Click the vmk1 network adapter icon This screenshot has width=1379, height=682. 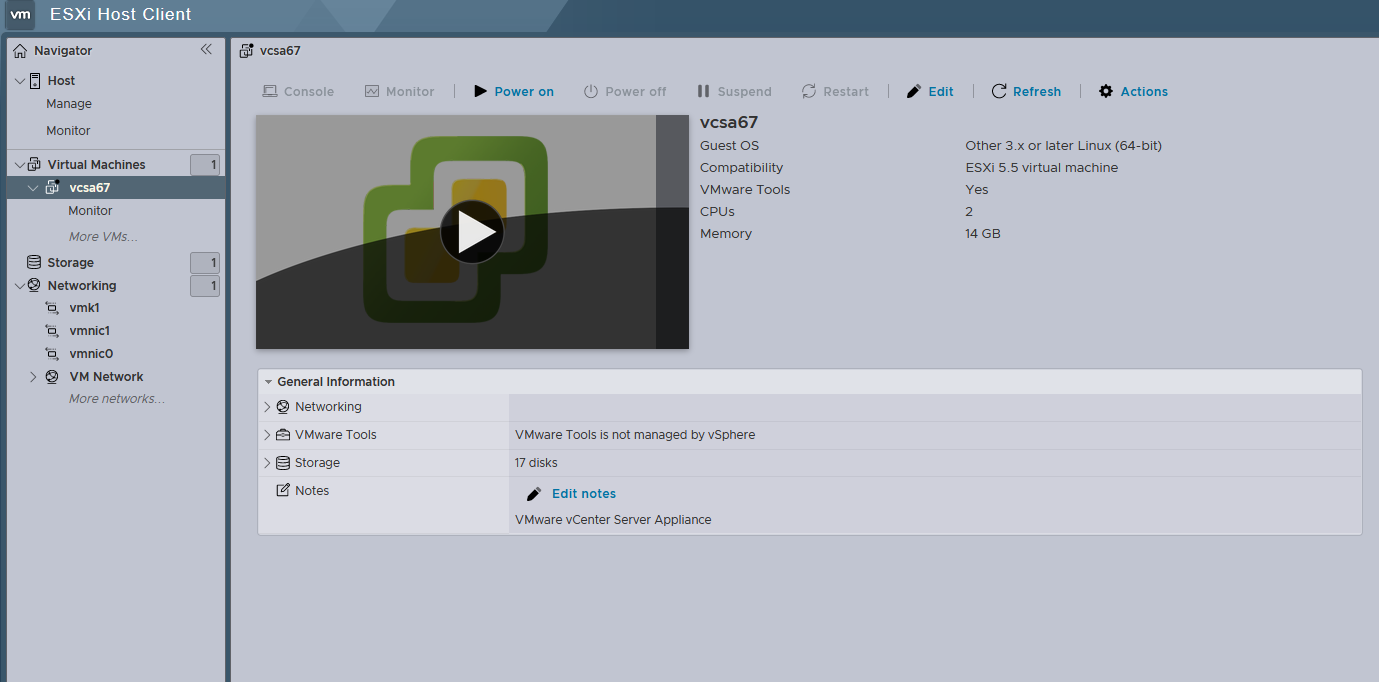pyautogui.click(x=52, y=308)
